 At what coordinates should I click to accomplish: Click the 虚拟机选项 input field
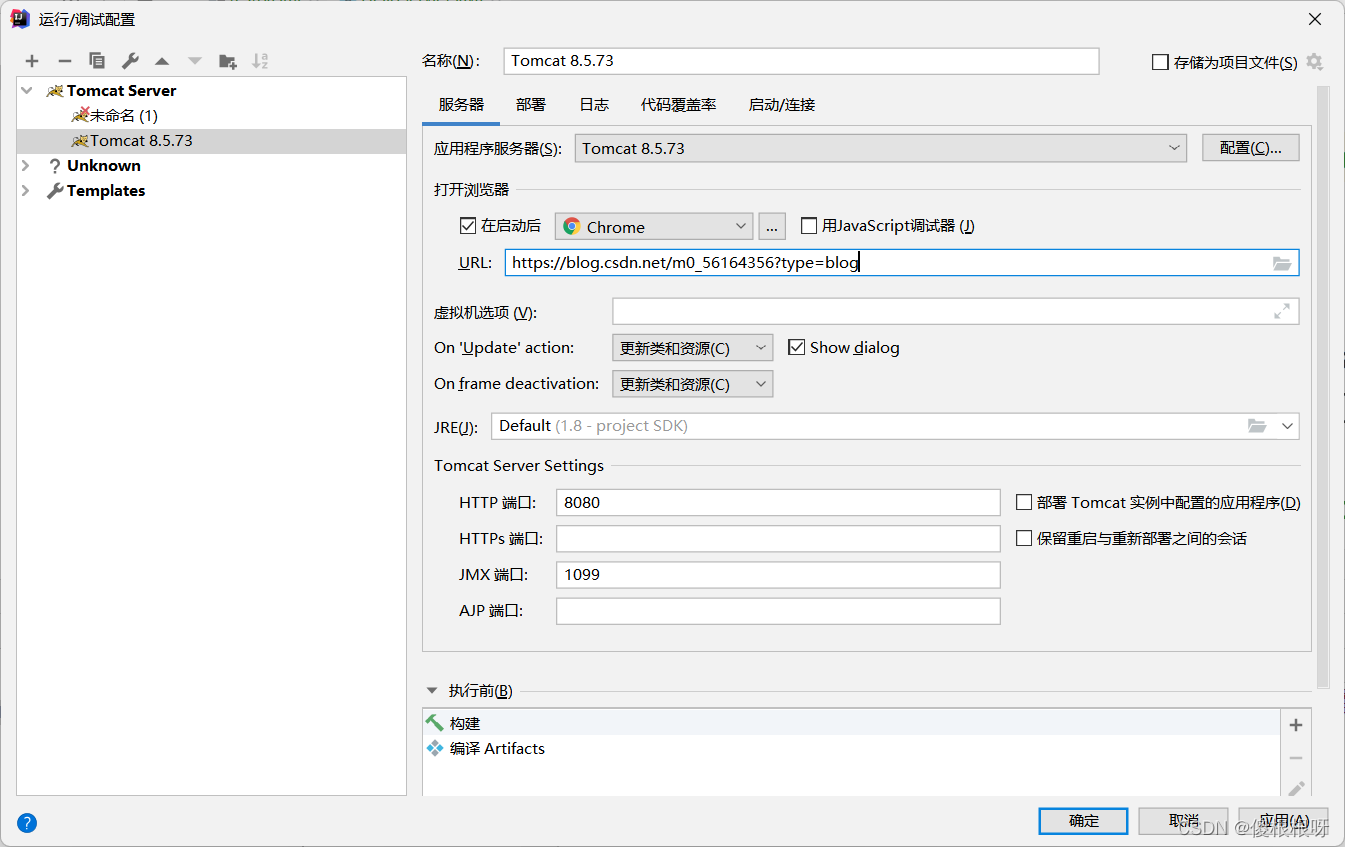pyautogui.click(x=955, y=312)
